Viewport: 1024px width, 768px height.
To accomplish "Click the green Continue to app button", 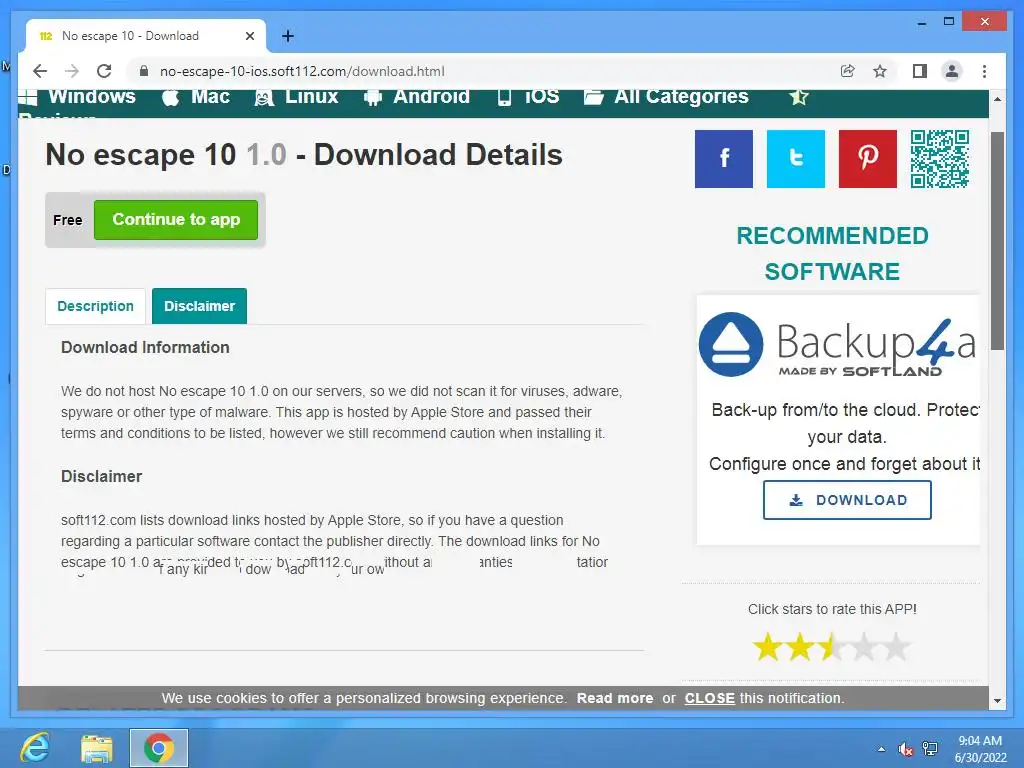I will [176, 219].
